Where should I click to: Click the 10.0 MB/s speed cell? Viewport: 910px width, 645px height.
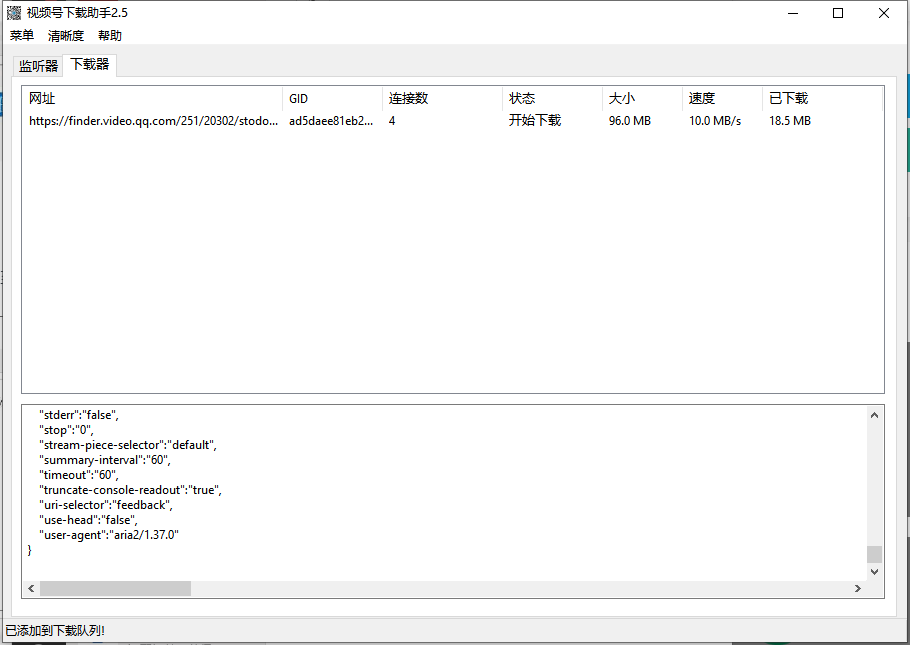(715, 121)
